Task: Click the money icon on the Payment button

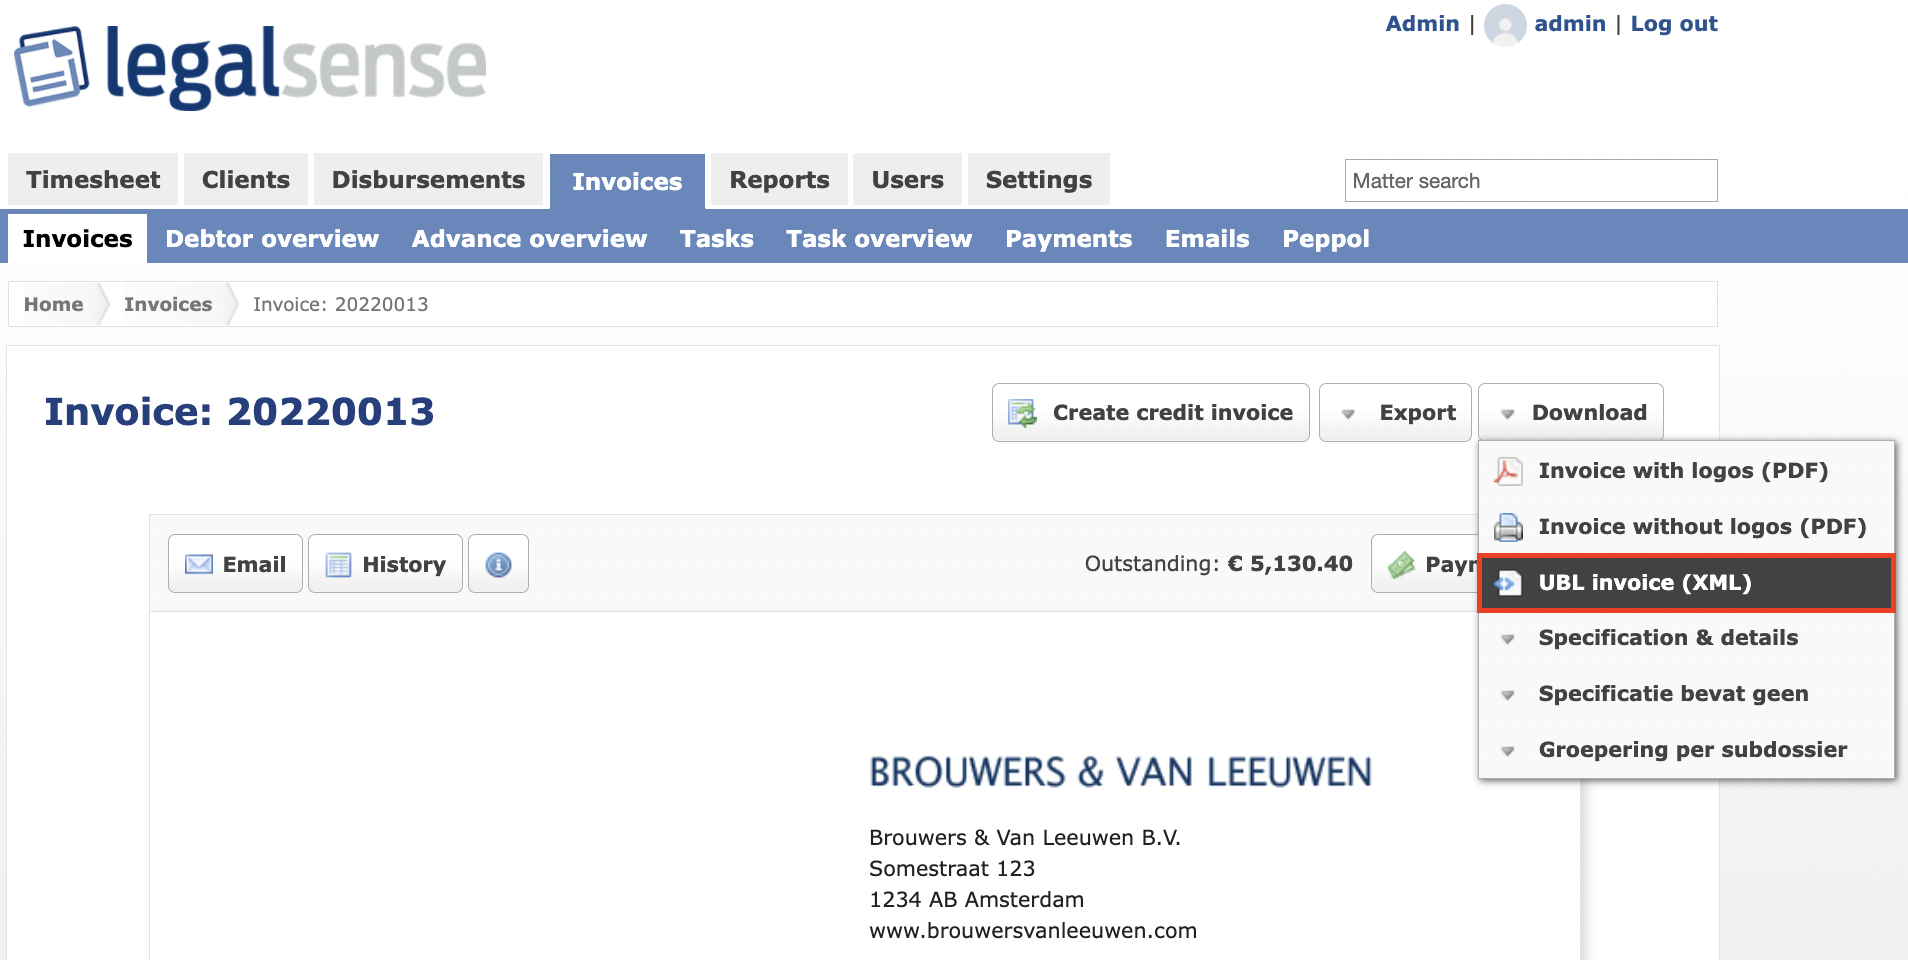Action: pyautogui.click(x=1401, y=565)
